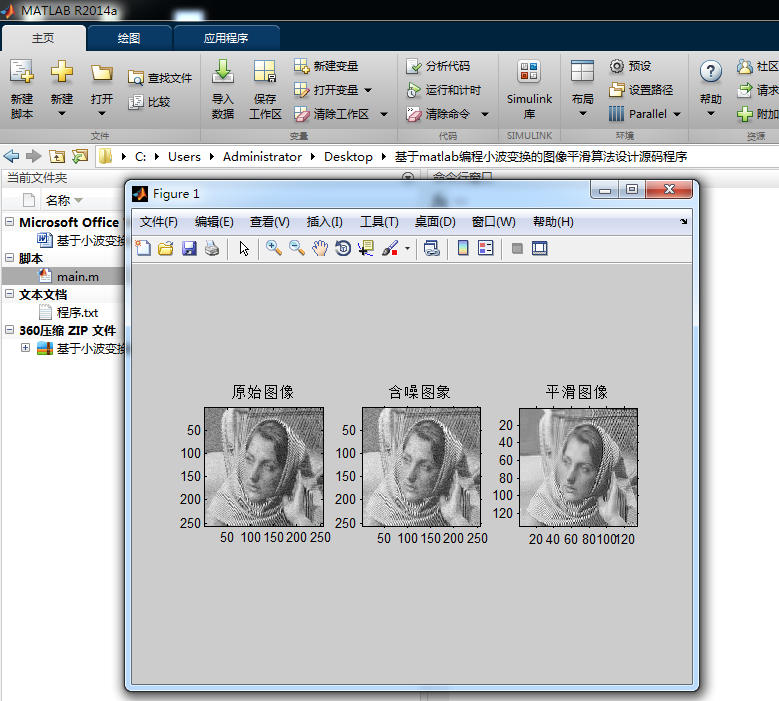Collapse the 文本文档 group

pos(9,294)
